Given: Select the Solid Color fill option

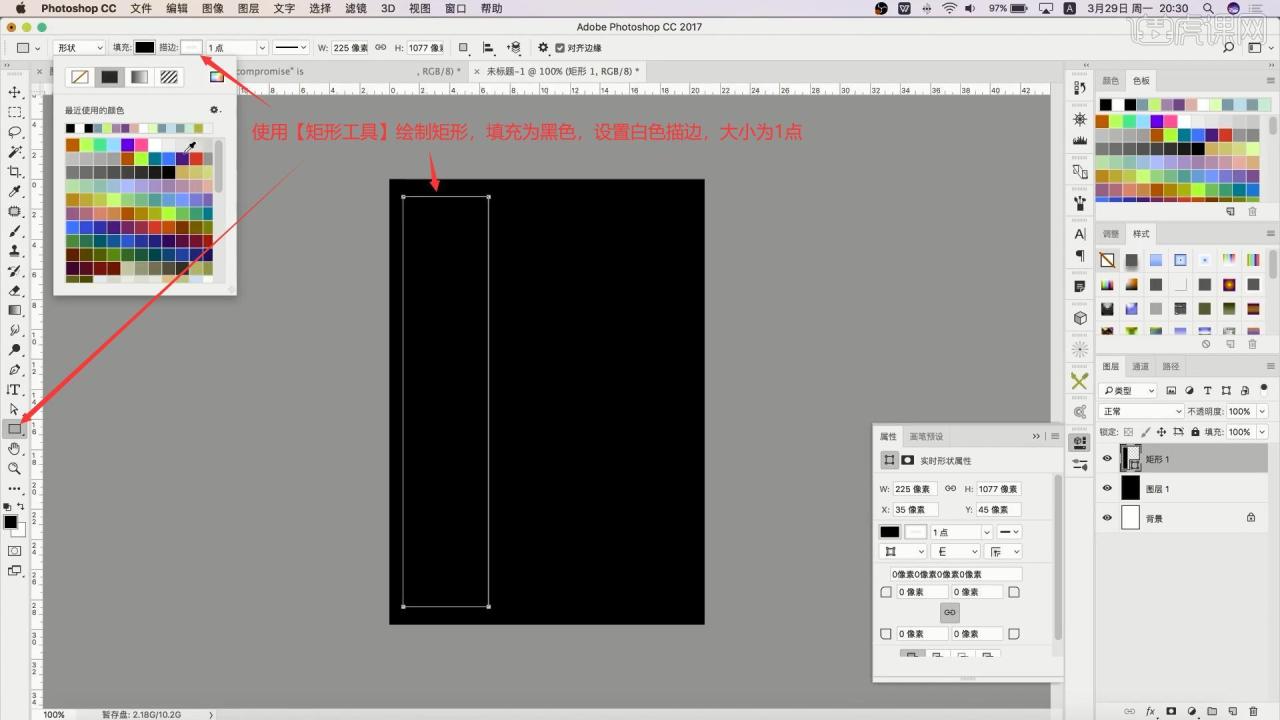Looking at the screenshot, I should [x=110, y=77].
